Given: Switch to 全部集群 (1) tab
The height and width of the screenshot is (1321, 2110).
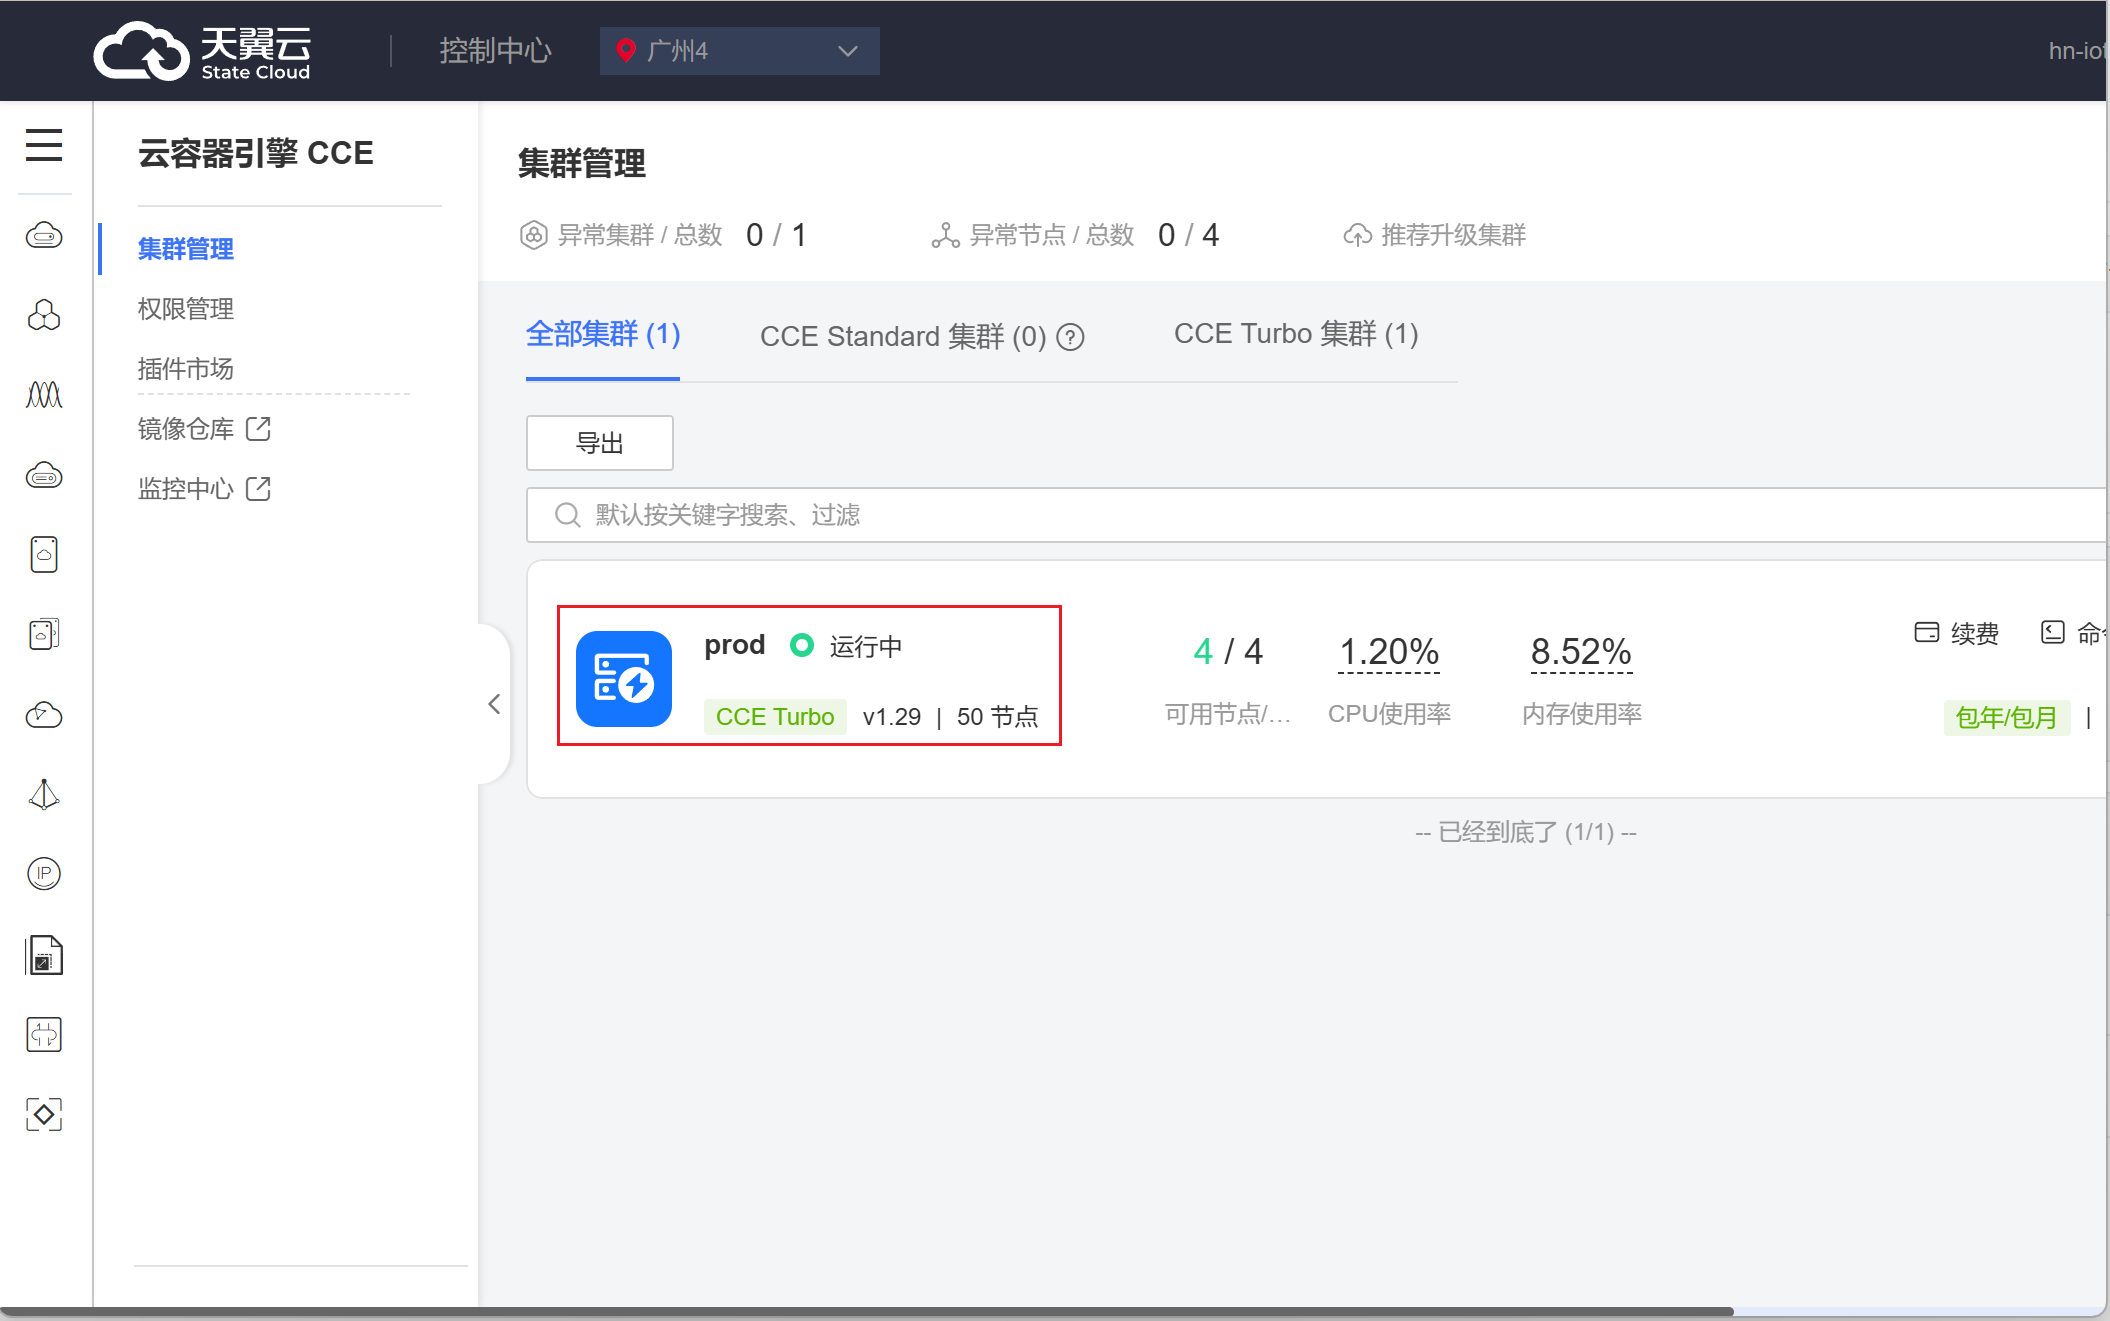Looking at the screenshot, I should (x=603, y=334).
